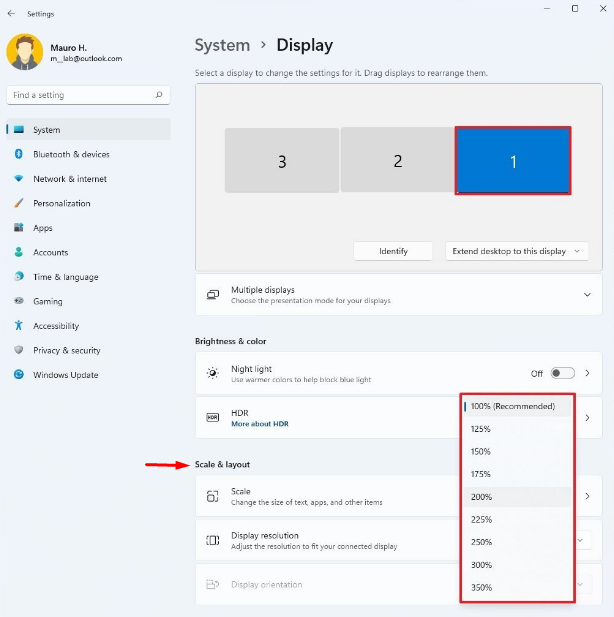
Task: Select 150% scale option
Action: pyautogui.click(x=517, y=452)
